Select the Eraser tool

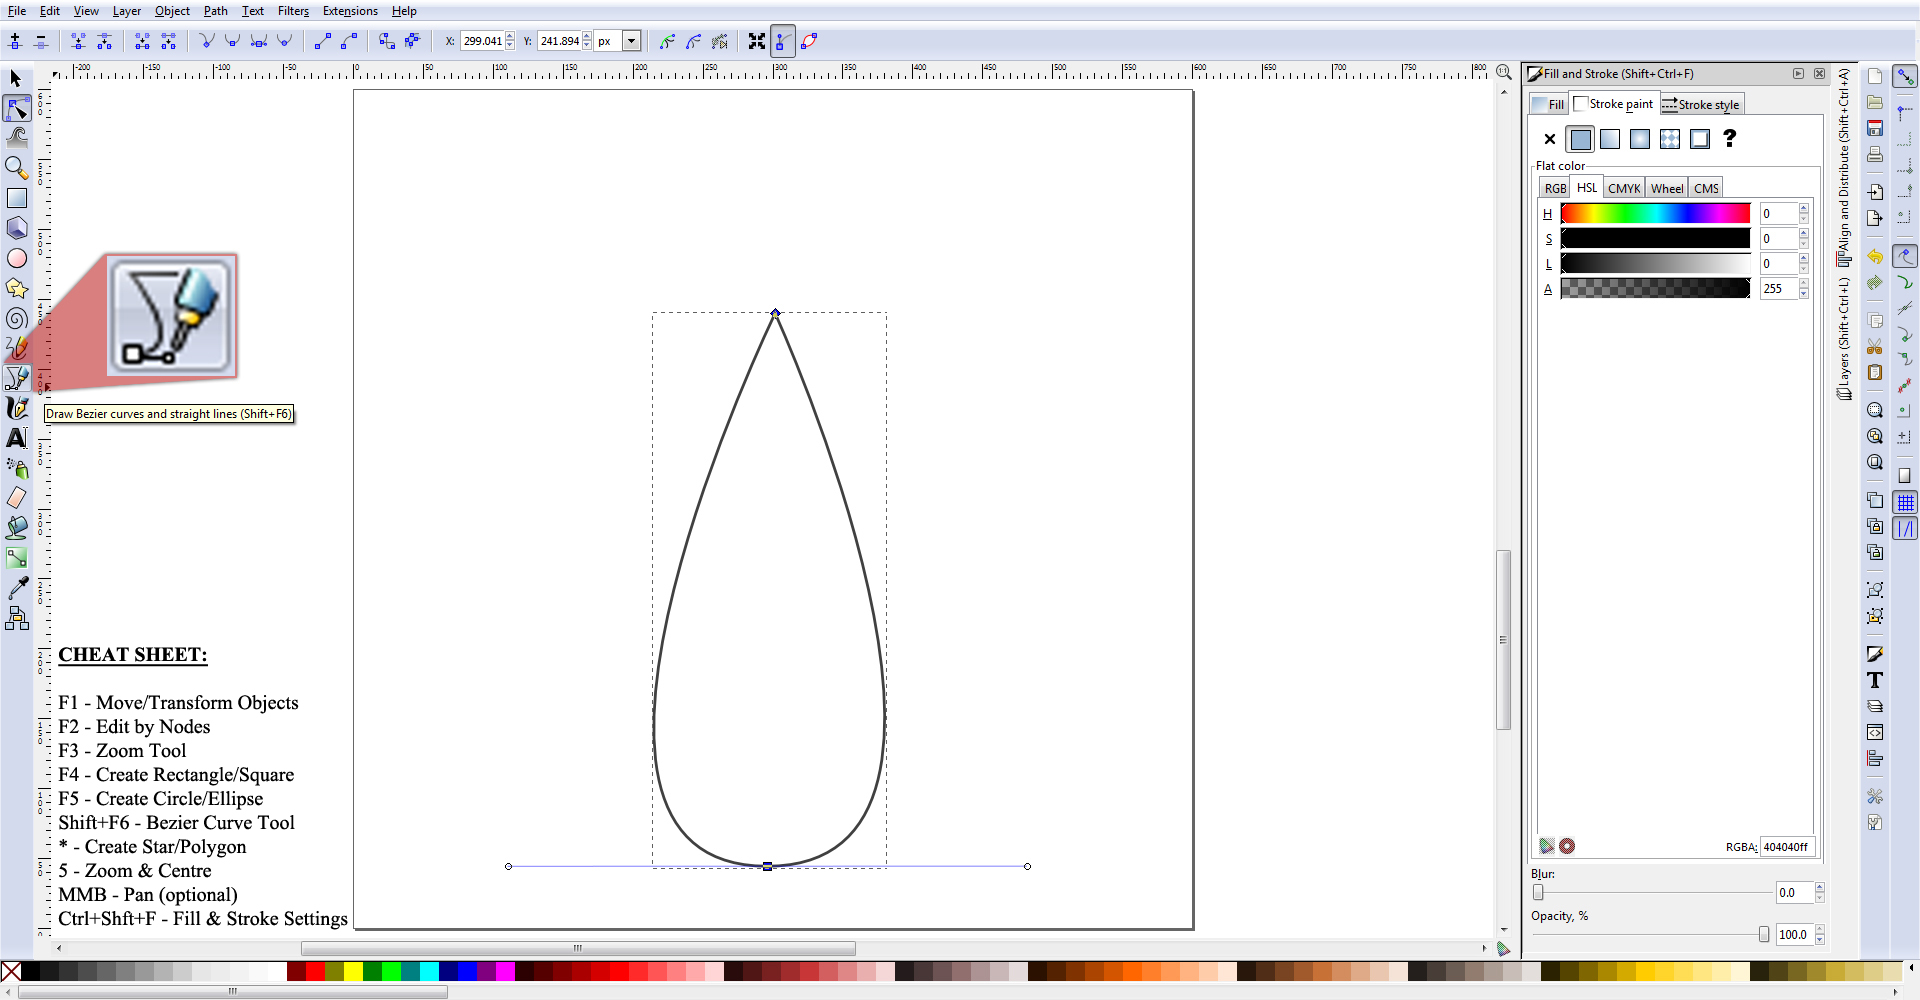click(17, 498)
